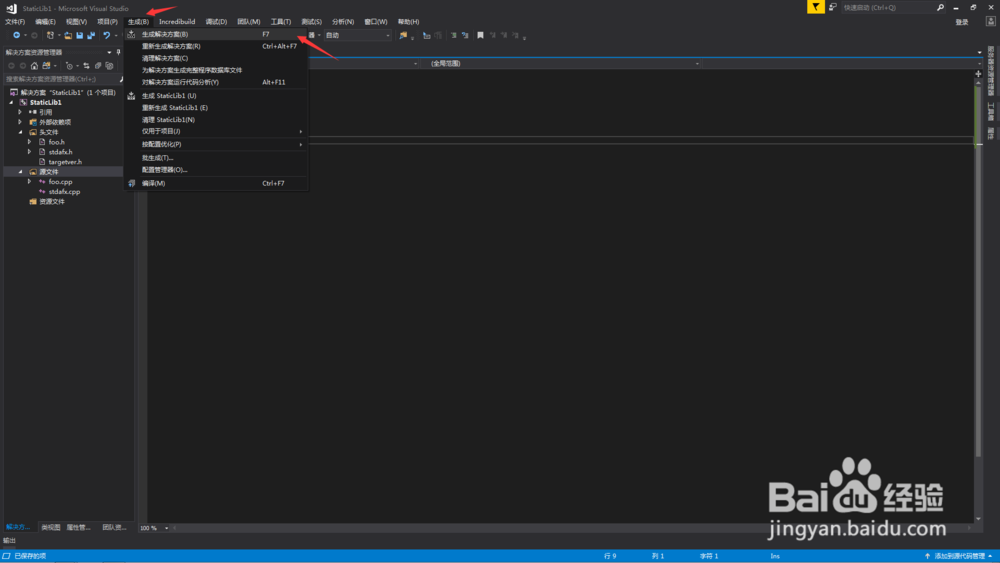Click the navigate back toolbar icon
Screen dimensions: 1000x563
(16, 35)
